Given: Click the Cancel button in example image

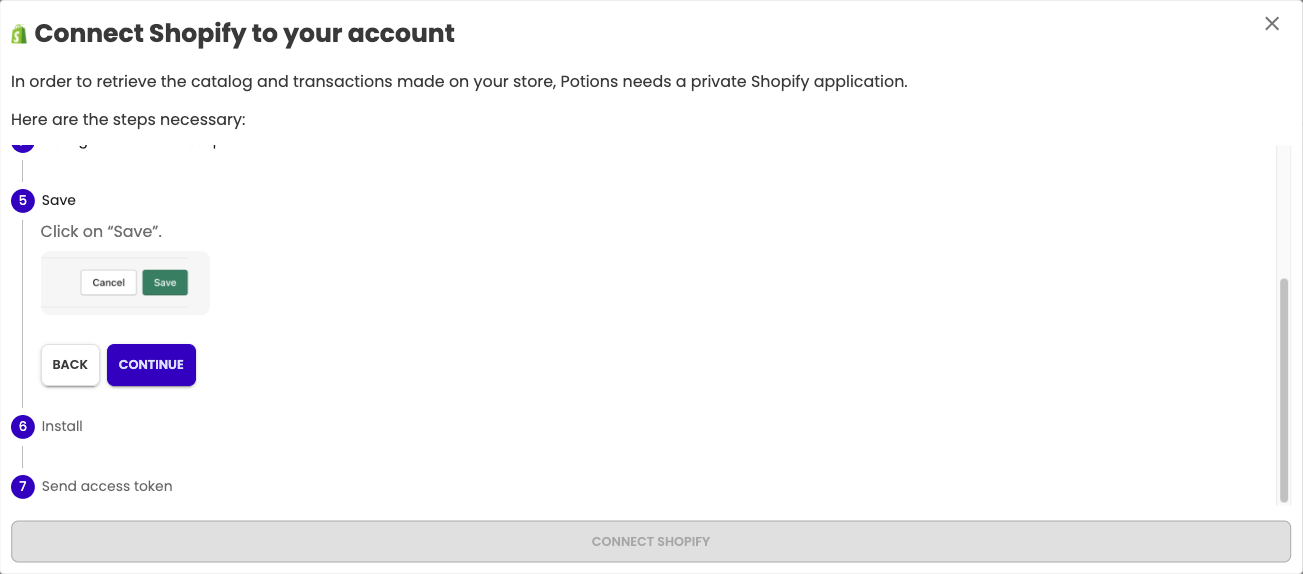Looking at the screenshot, I should pyautogui.click(x=108, y=282).
